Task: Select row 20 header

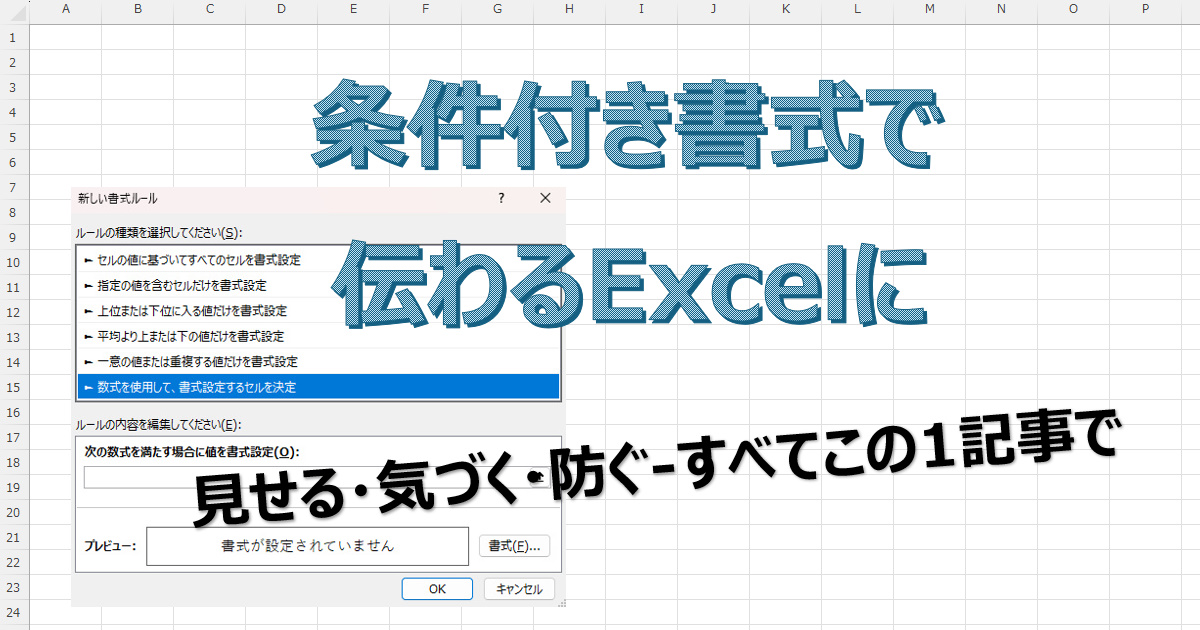Action: tap(14, 512)
